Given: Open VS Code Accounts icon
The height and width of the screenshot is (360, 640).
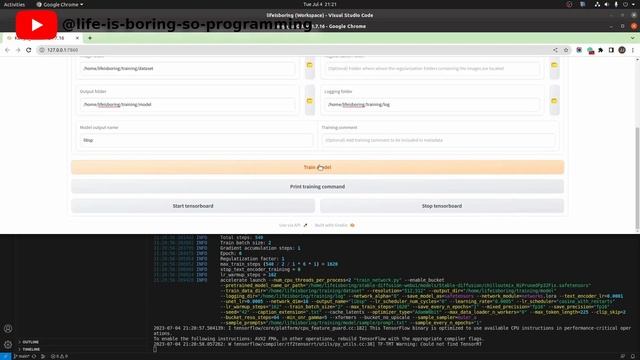Looking at the screenshot, I should (x=8, y=329).
